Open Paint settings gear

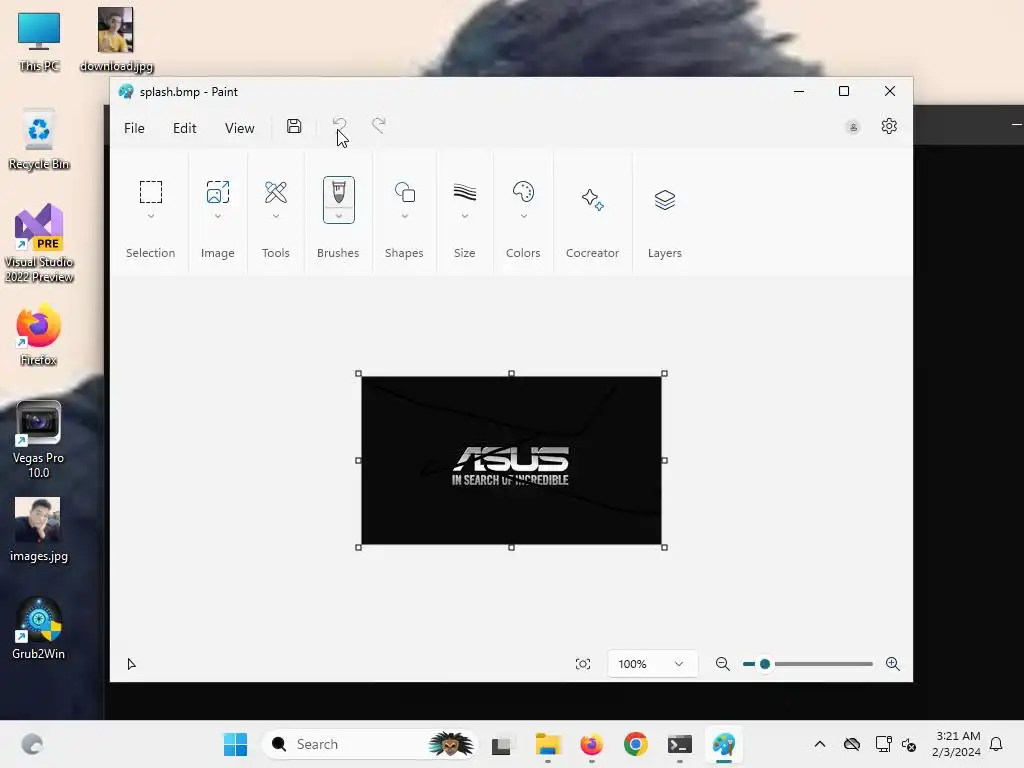coord(889,126)
